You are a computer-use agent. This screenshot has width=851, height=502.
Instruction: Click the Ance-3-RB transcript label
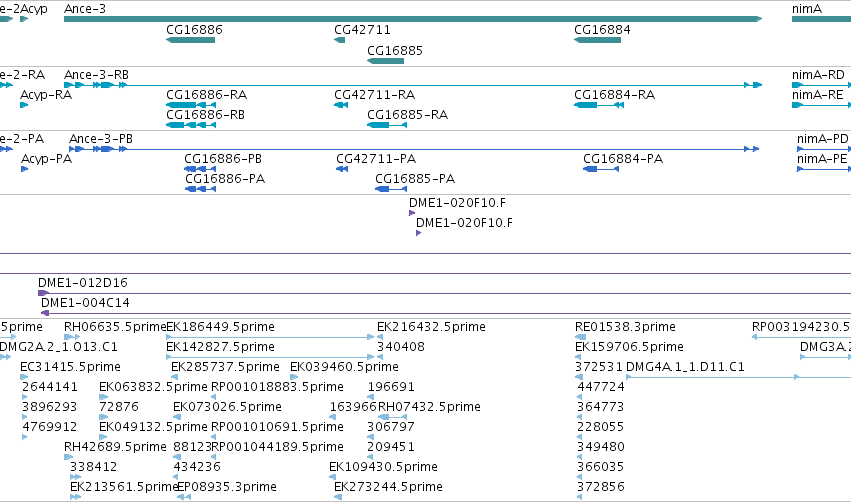tap(97, 74)
